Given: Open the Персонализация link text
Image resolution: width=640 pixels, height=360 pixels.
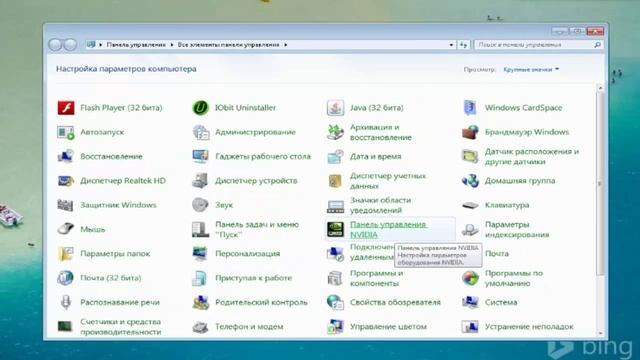Looking at the screenshot, I should point(248,253).
